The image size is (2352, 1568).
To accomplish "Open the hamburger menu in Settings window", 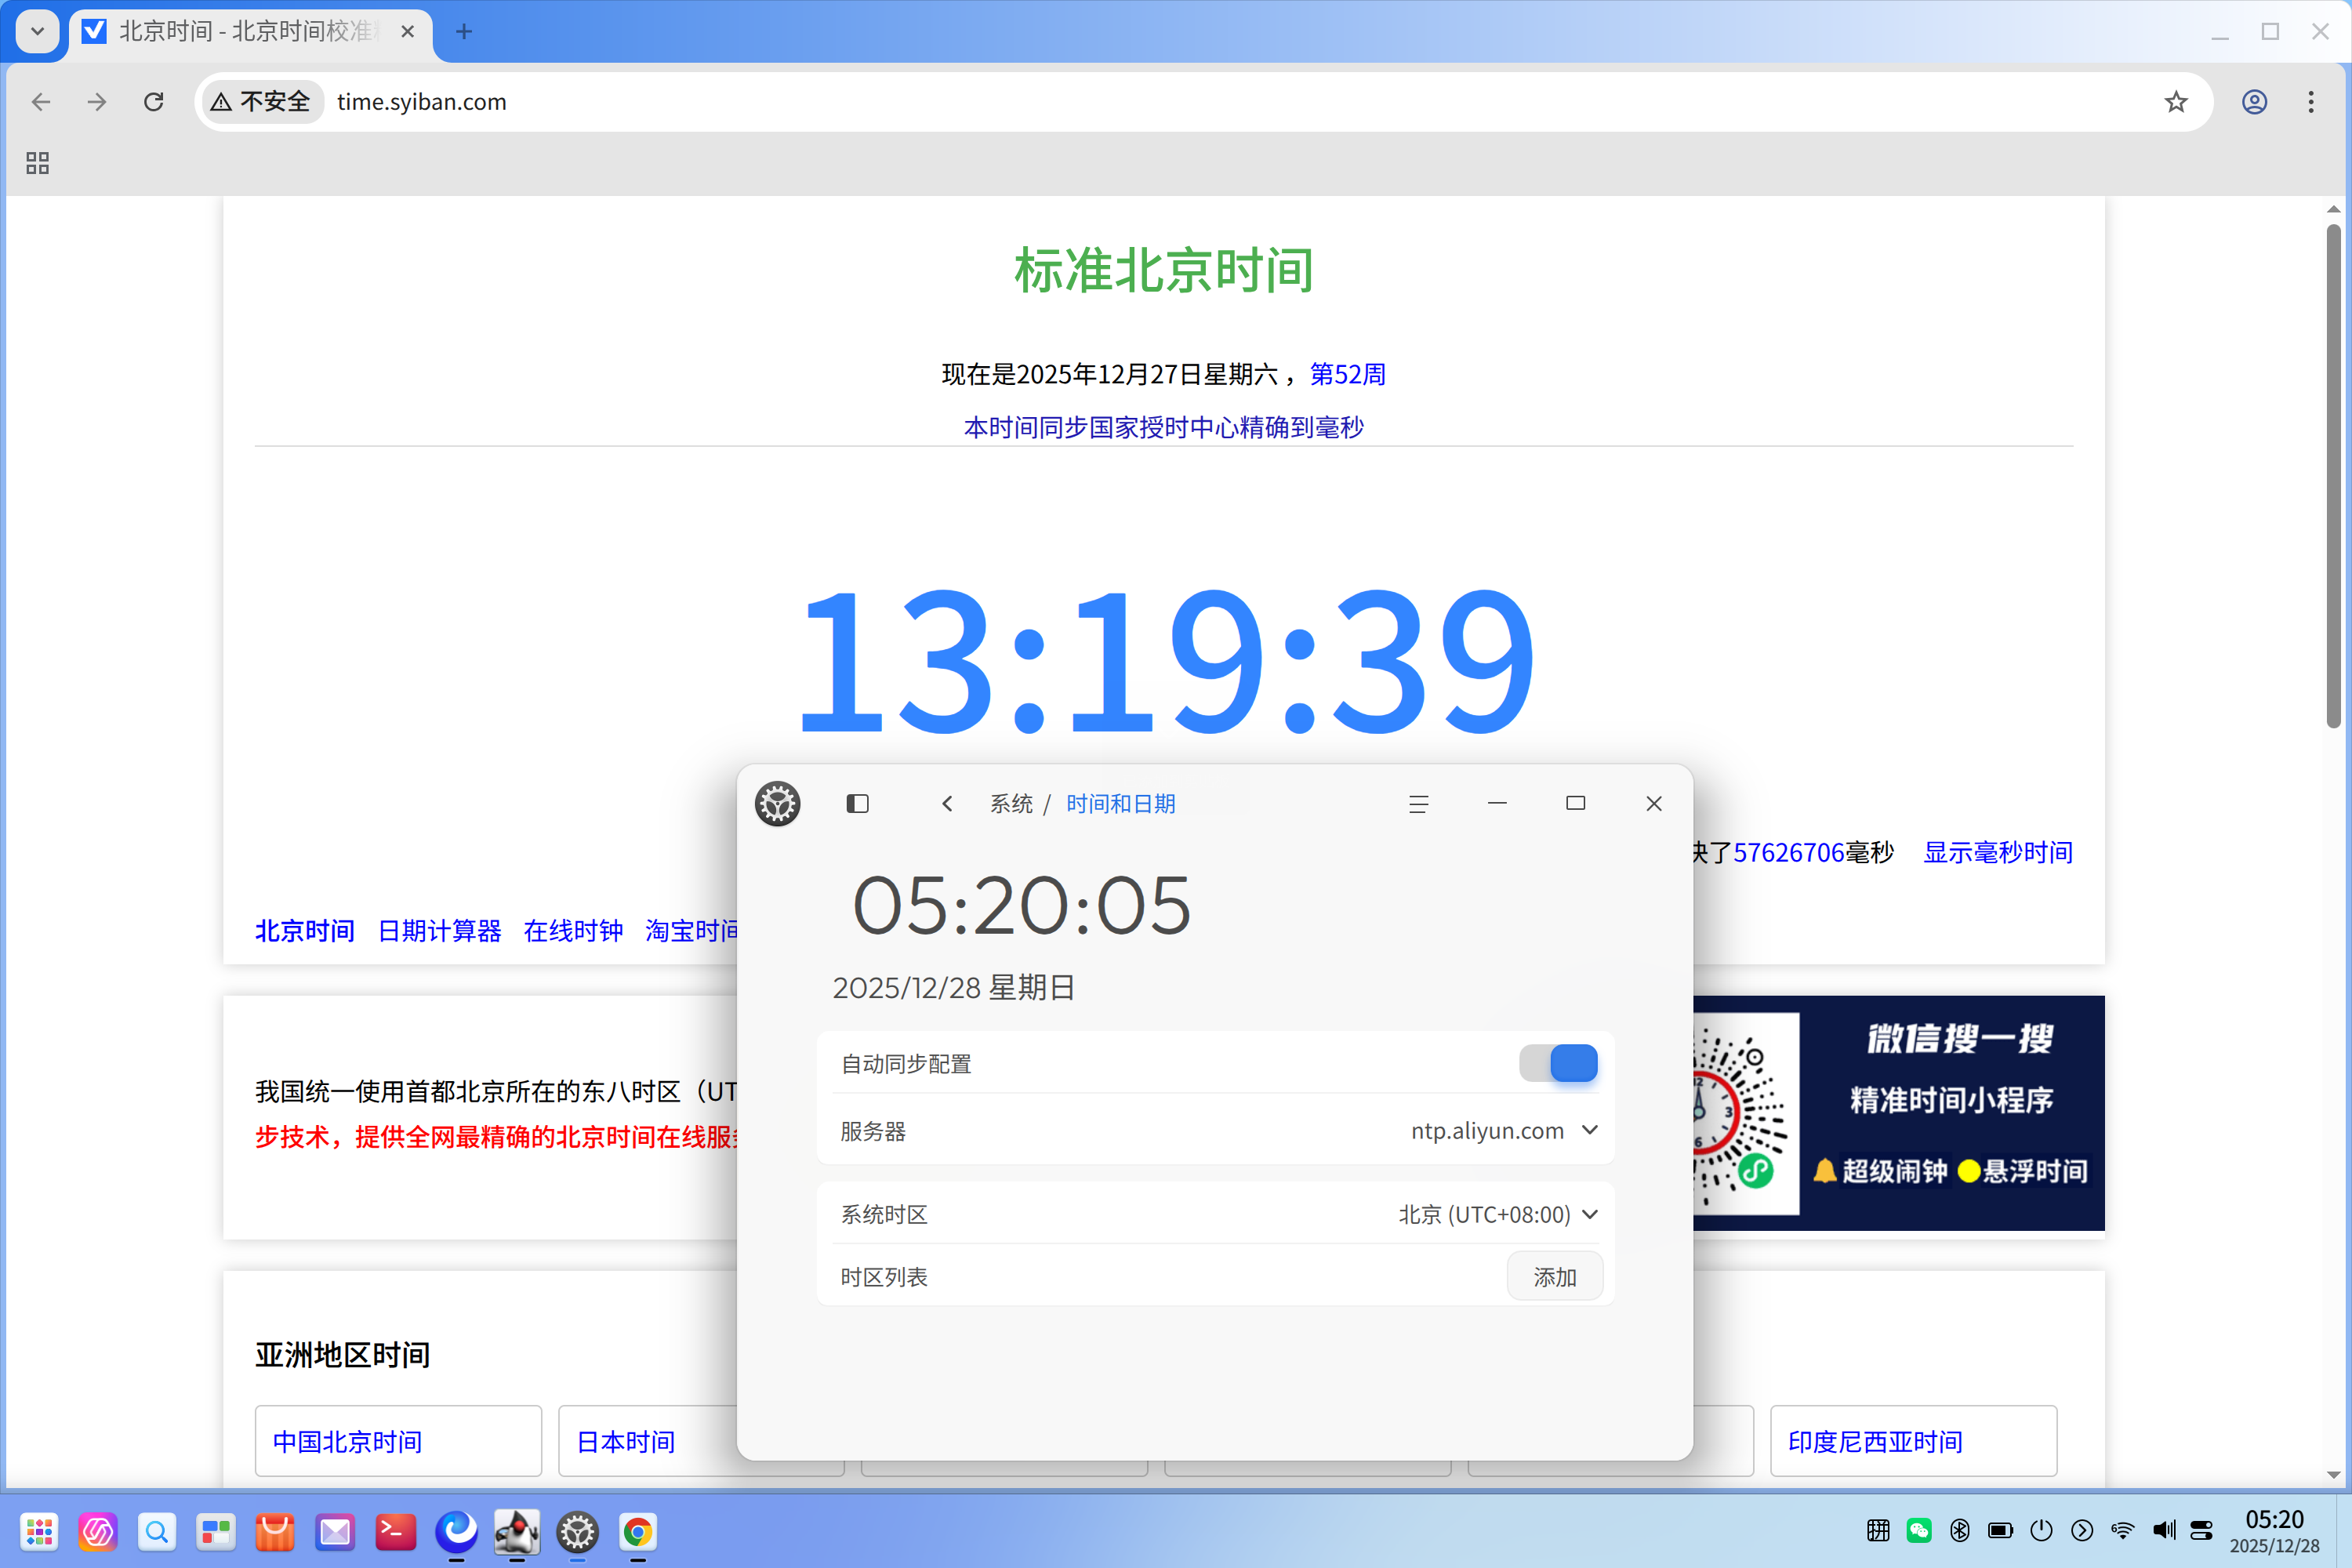I will (x=1418, y=804).
